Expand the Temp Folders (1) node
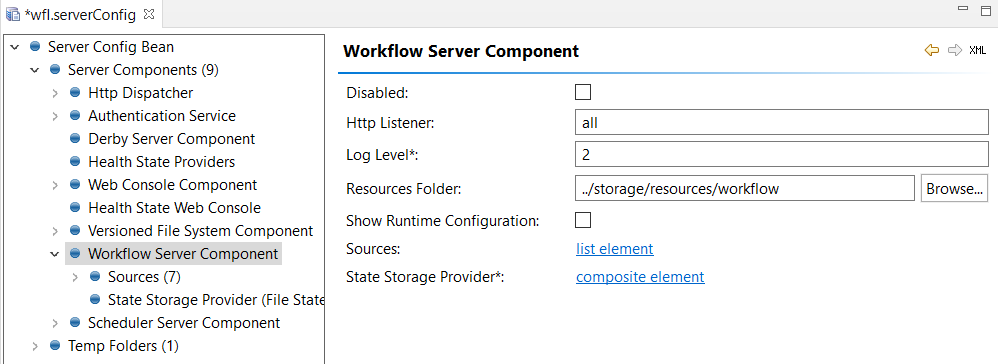The image size is (998, 364). (x=35, y=346)
